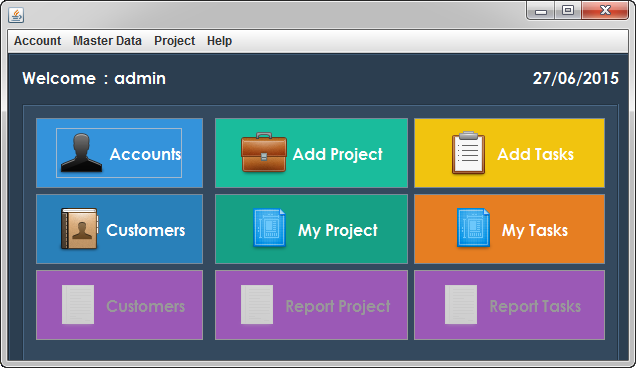Open the Accounts tile label

click(145, 154)
